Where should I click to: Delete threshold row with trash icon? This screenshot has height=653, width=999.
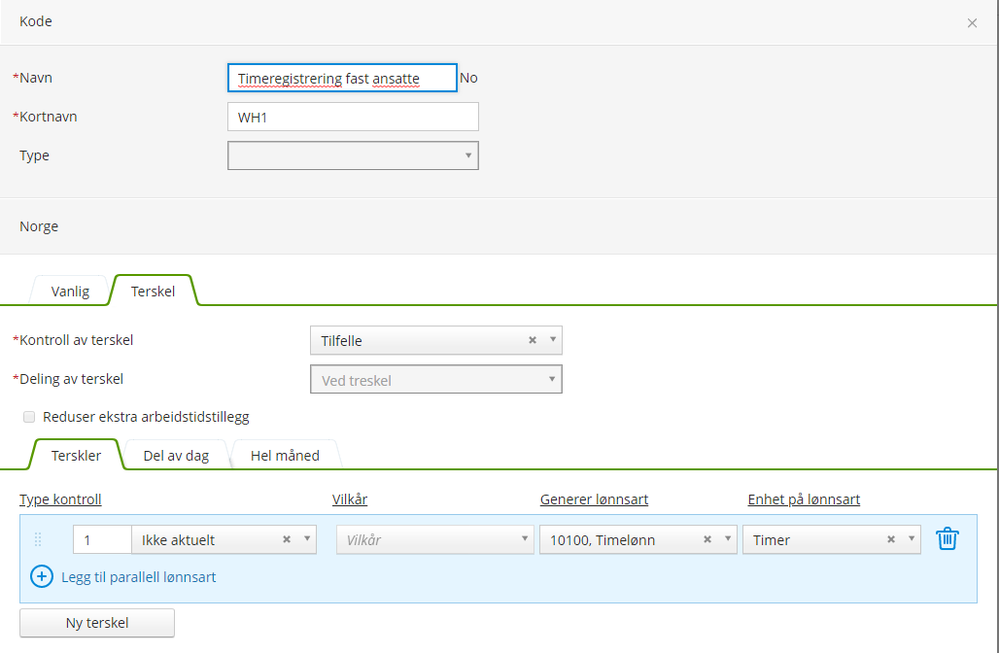(x=946, y=539)
